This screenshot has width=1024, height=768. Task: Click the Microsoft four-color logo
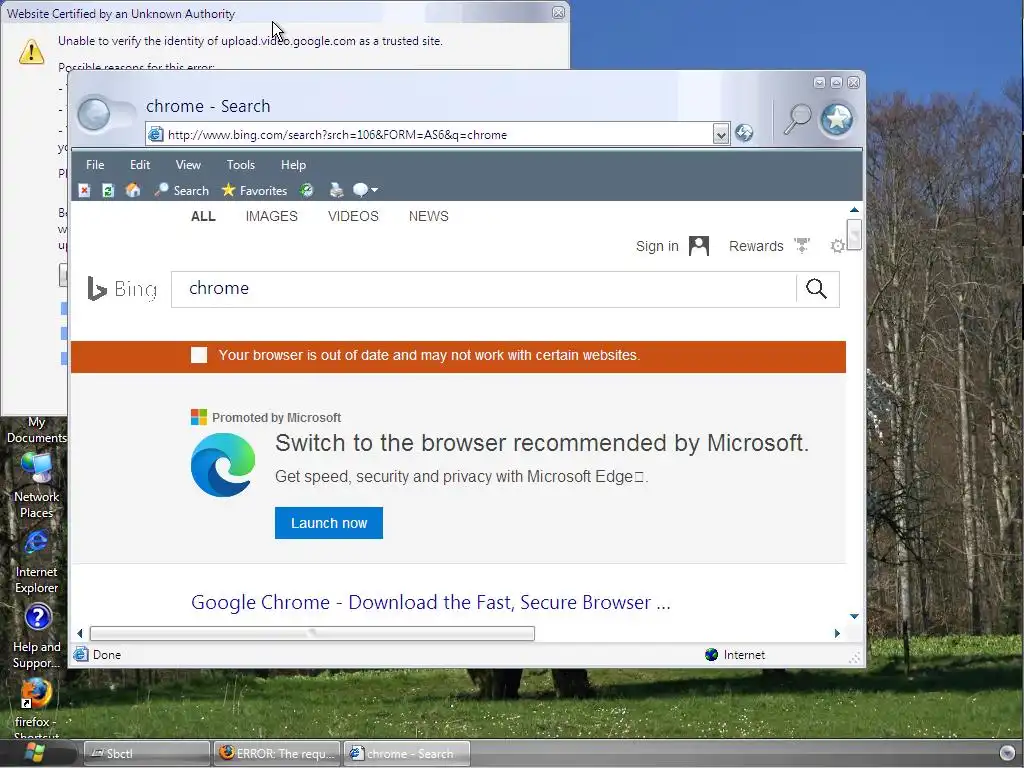[x=199, y=417]
